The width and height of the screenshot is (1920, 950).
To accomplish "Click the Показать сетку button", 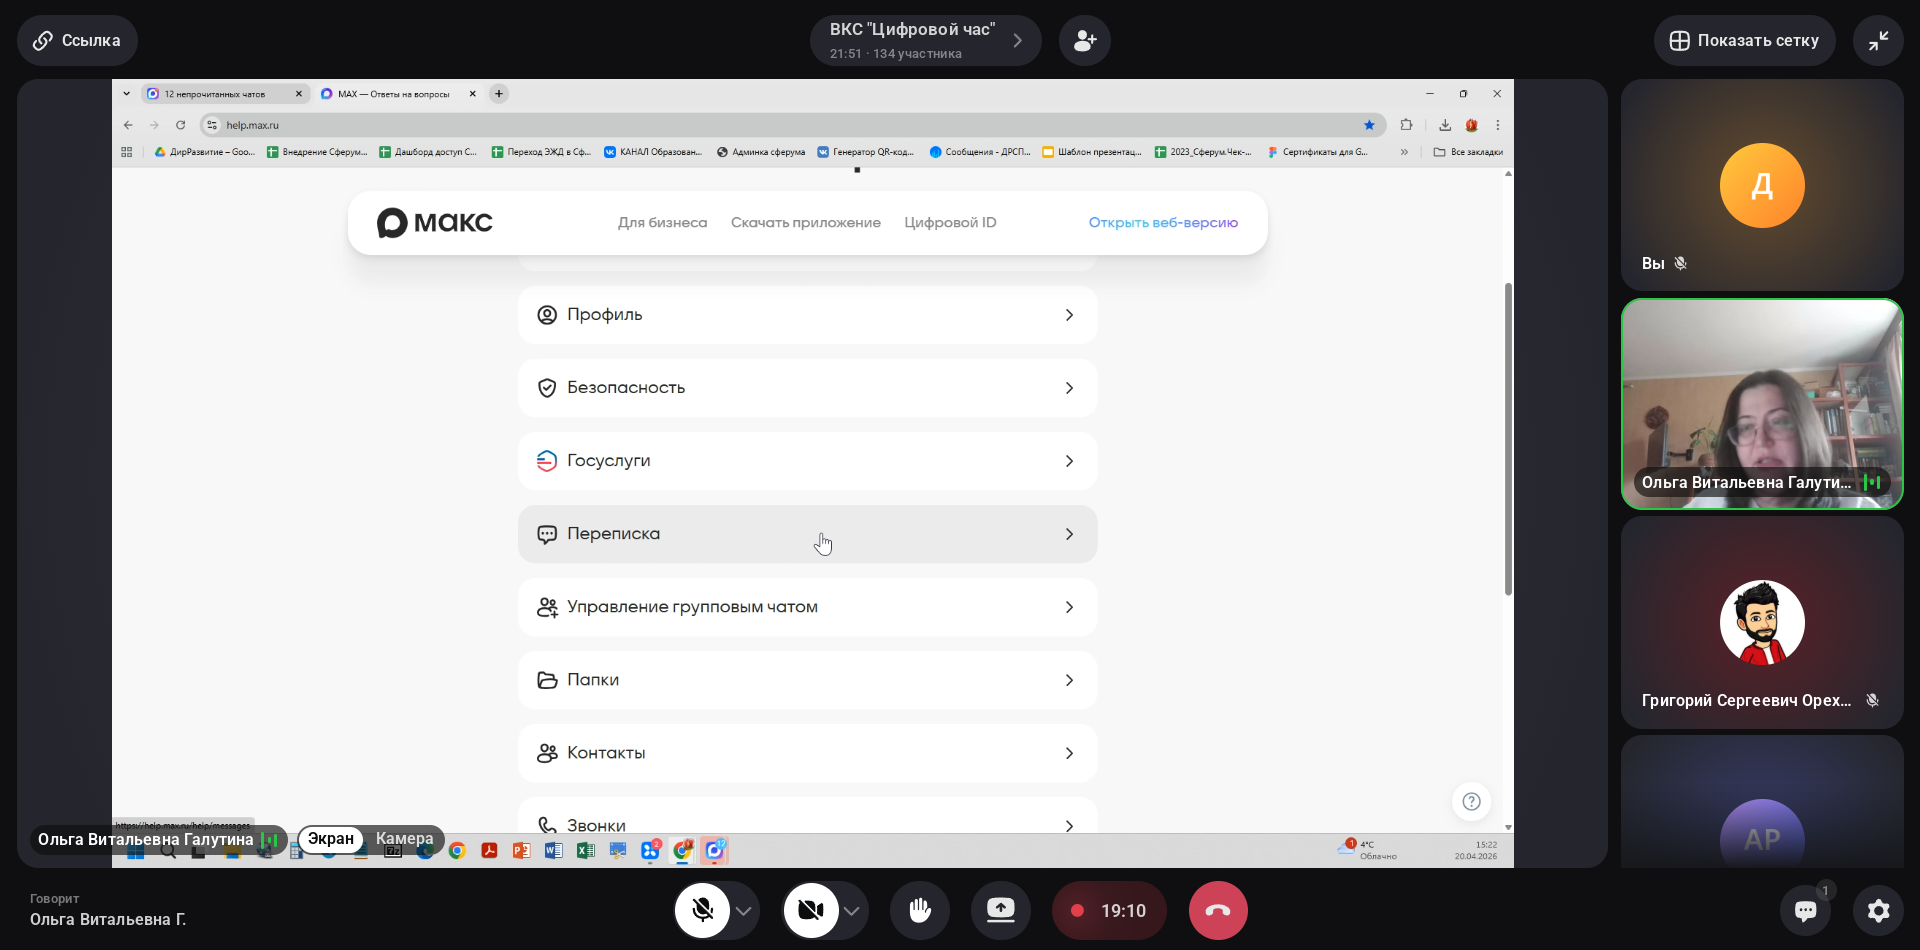I will (x=1744, y=41).
